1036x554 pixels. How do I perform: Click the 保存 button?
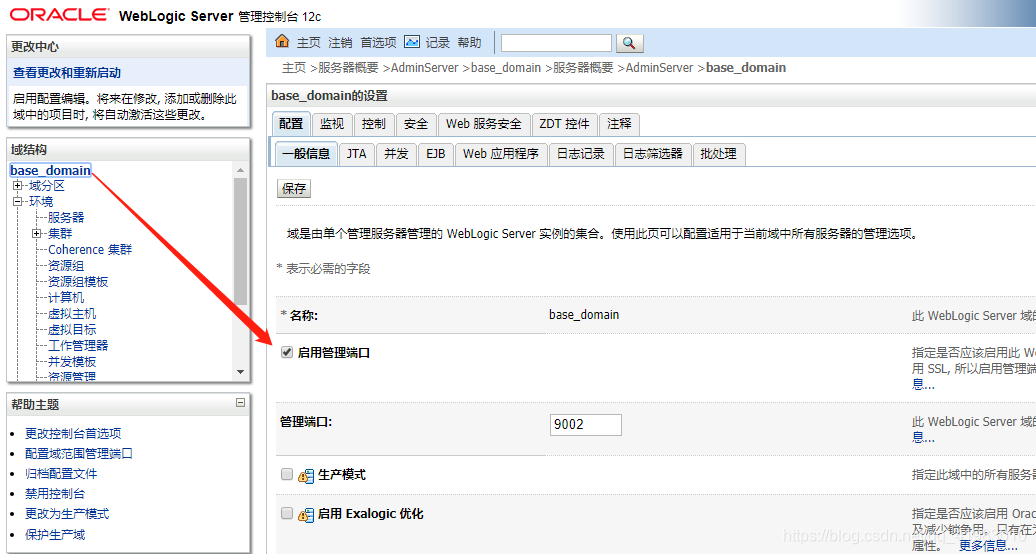pyautogui.click(x=294, y=188)
